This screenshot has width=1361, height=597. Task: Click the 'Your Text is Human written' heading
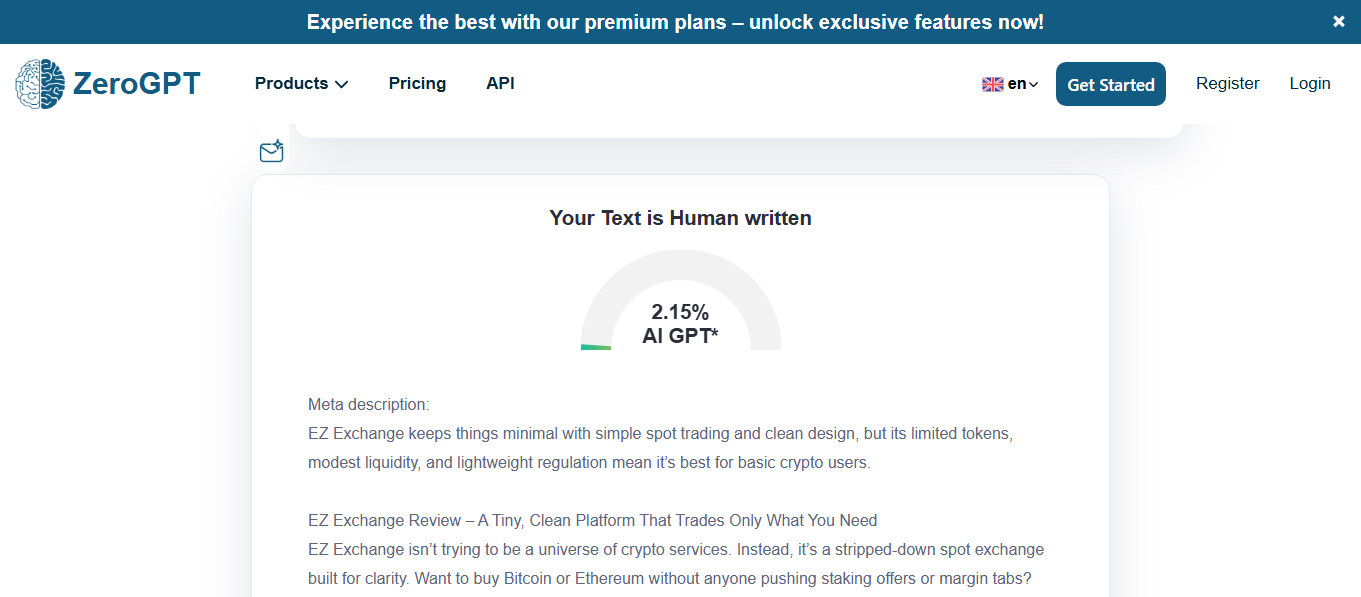click(680, 218)
